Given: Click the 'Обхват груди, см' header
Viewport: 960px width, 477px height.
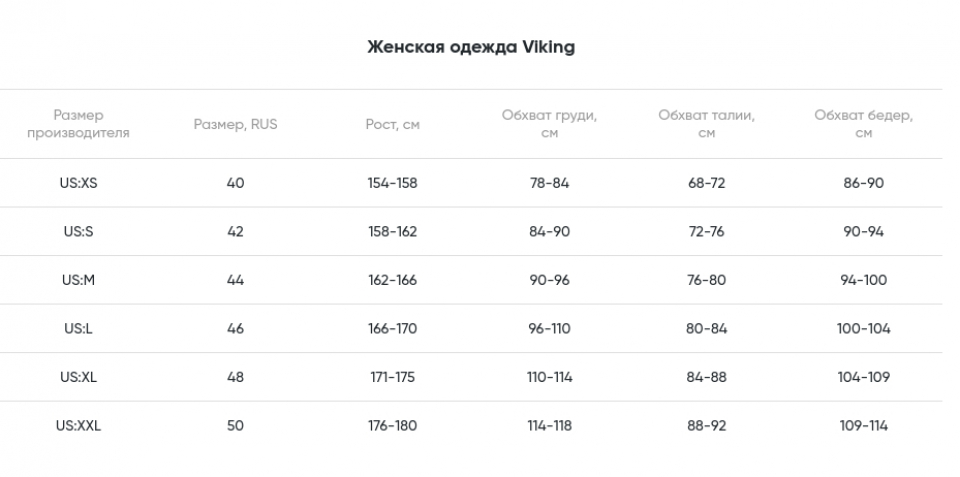Looking at the screenshot, I should point(549,124).
